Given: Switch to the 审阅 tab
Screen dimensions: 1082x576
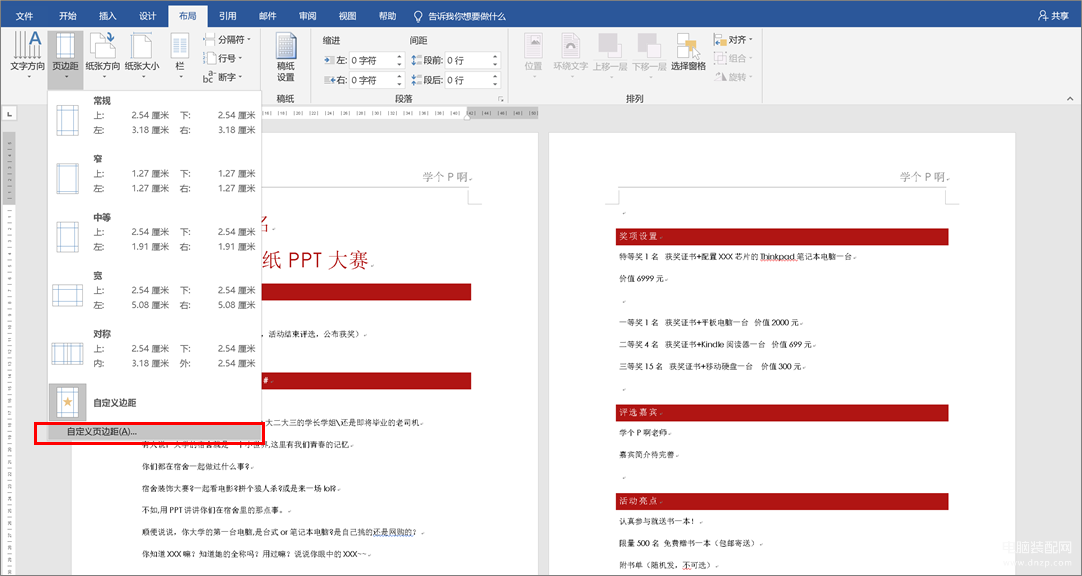Looking at the screenshot, I should 308,16.
